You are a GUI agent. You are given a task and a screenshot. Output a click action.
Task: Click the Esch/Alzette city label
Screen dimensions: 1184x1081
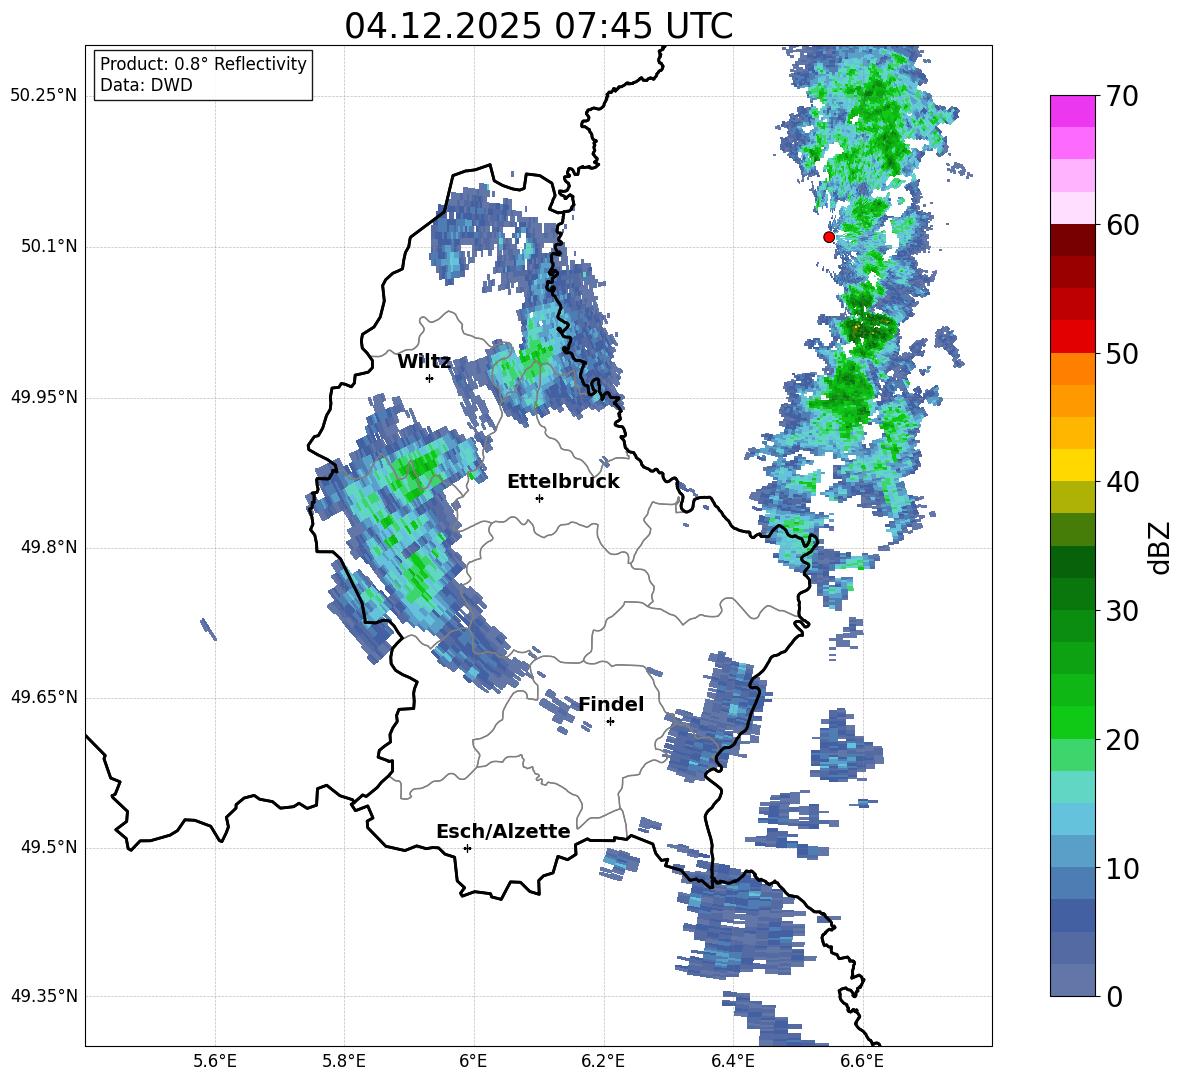503,831
